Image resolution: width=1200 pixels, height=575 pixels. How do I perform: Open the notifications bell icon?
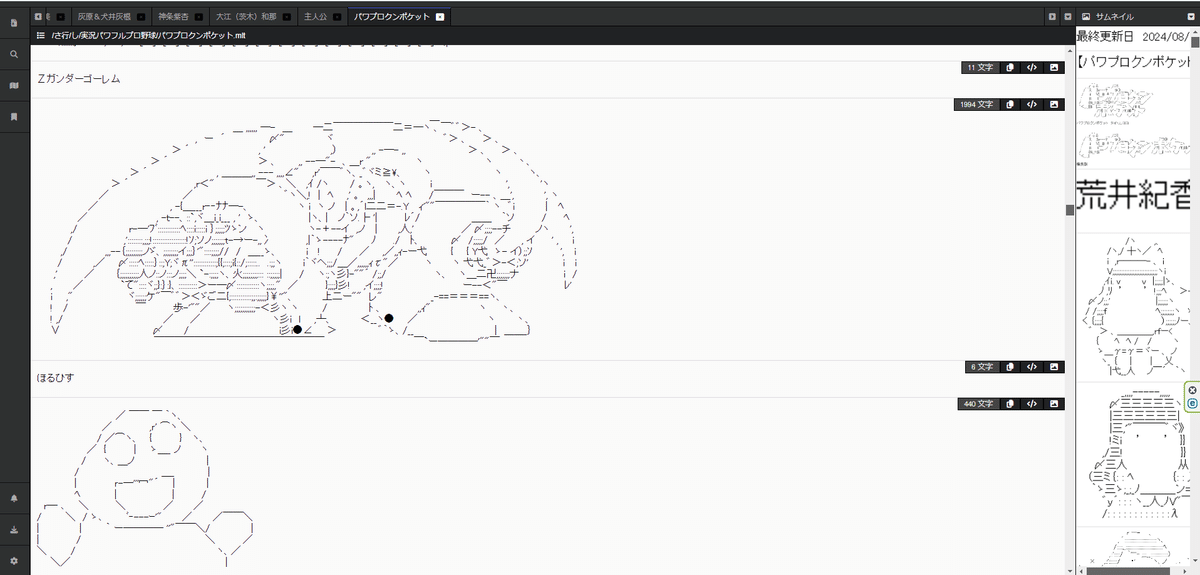(x=14, y=498)
